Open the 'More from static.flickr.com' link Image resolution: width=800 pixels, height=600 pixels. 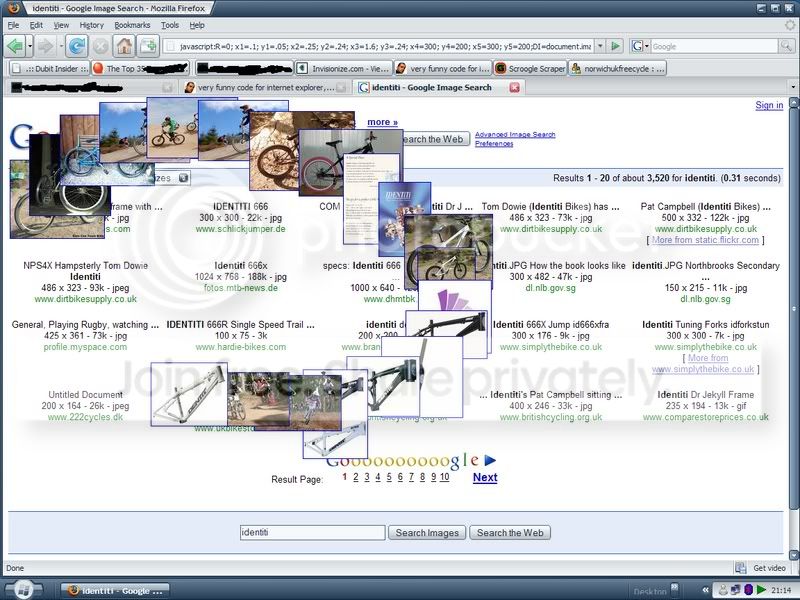(705, 240)
